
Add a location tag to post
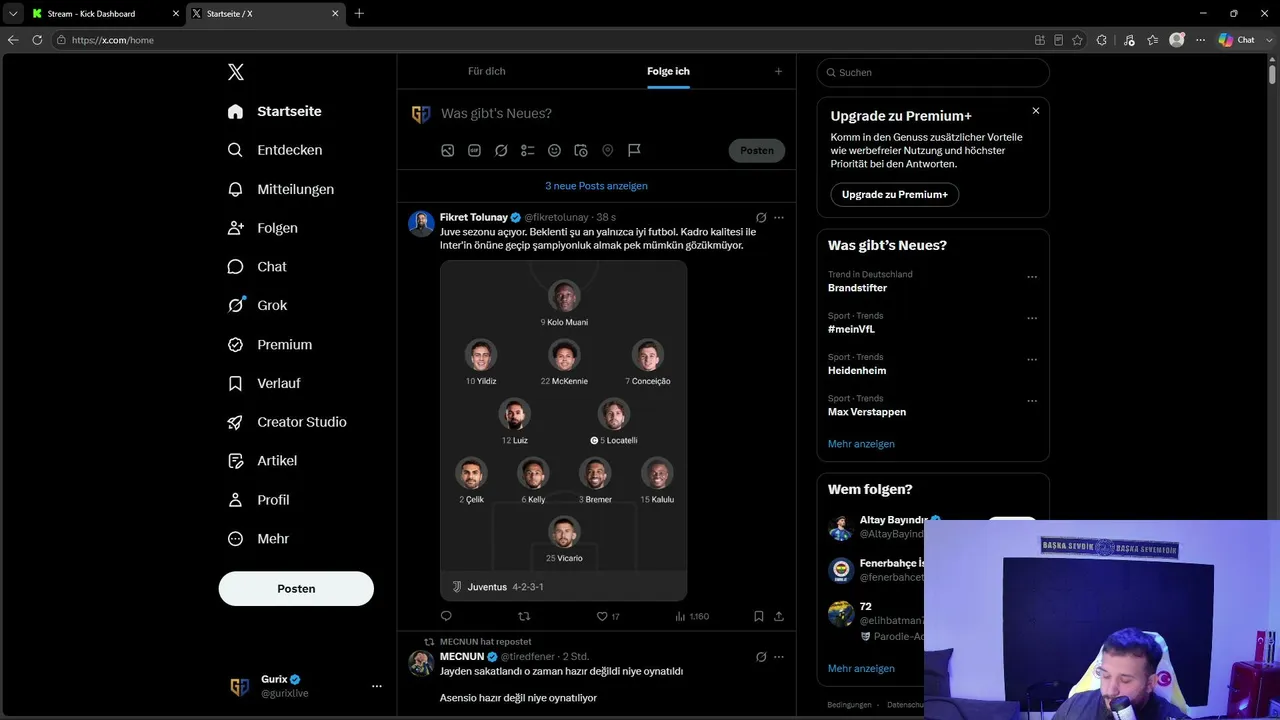tap(607, 150)
